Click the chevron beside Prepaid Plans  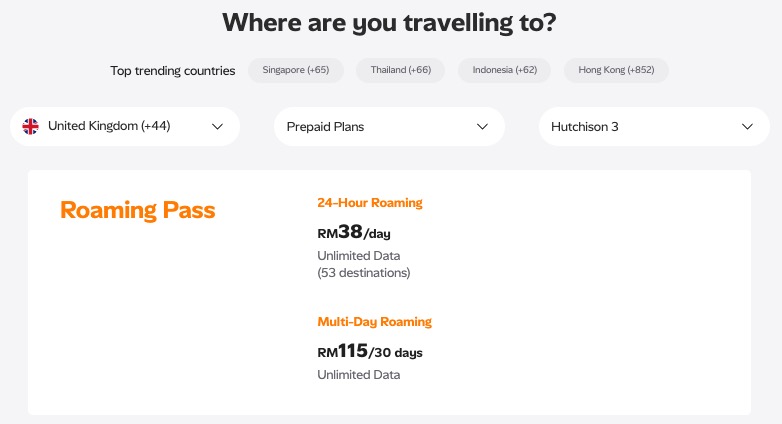tap(482, 127)
